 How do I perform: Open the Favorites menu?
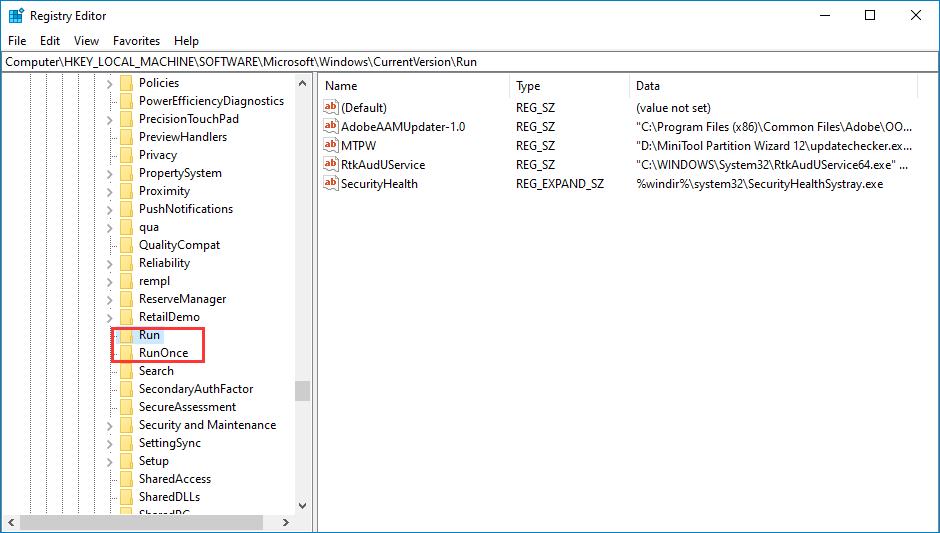(x=136, y=41)
